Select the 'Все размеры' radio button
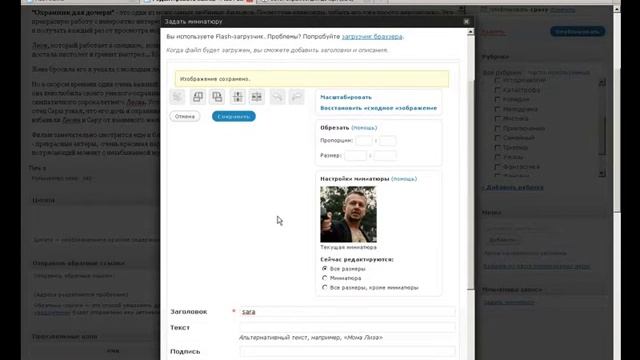 (324, 269)
